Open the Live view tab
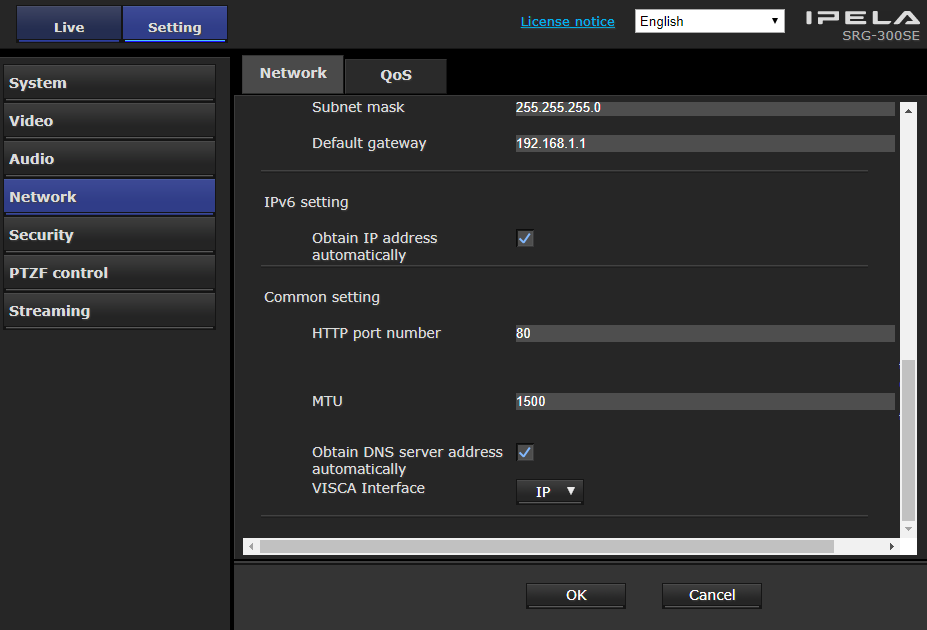Viewport: 927px width, 630px height. 69,27
